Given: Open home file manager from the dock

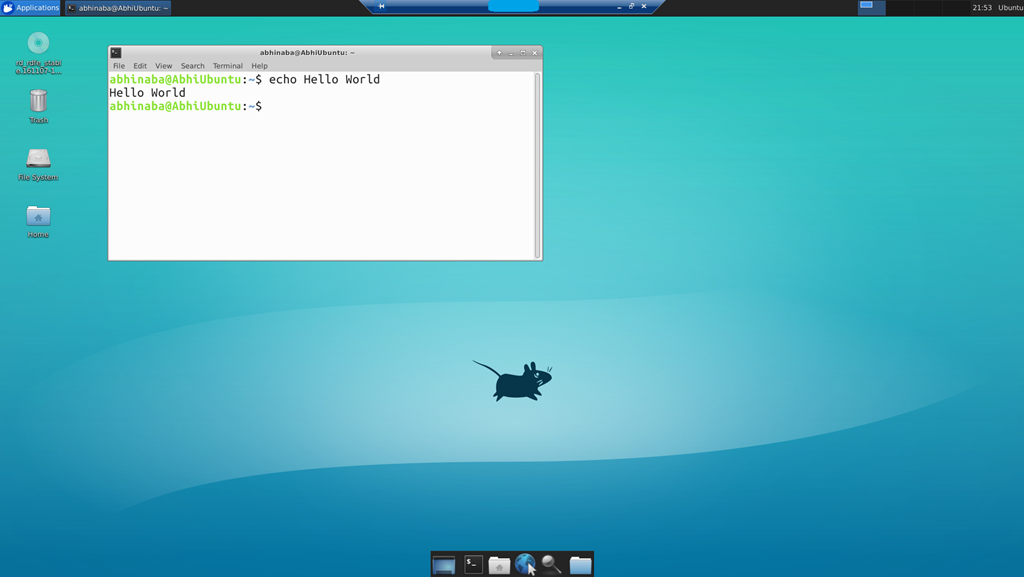Looking at the screenshot, I should 499,565.
